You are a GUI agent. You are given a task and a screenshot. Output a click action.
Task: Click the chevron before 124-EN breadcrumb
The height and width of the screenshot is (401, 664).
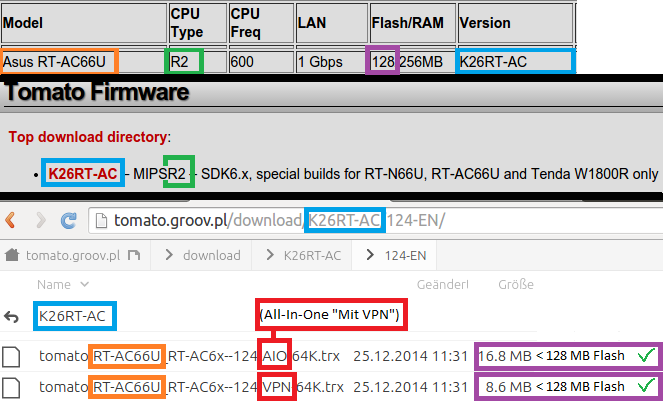pyautogui.click(x=370, y=254)
